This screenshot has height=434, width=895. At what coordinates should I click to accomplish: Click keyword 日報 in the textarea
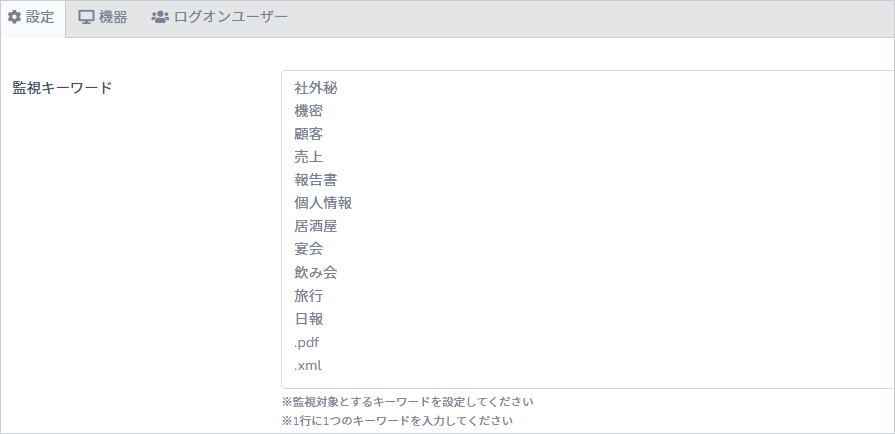pyautogui.click(x=309, y=319)
